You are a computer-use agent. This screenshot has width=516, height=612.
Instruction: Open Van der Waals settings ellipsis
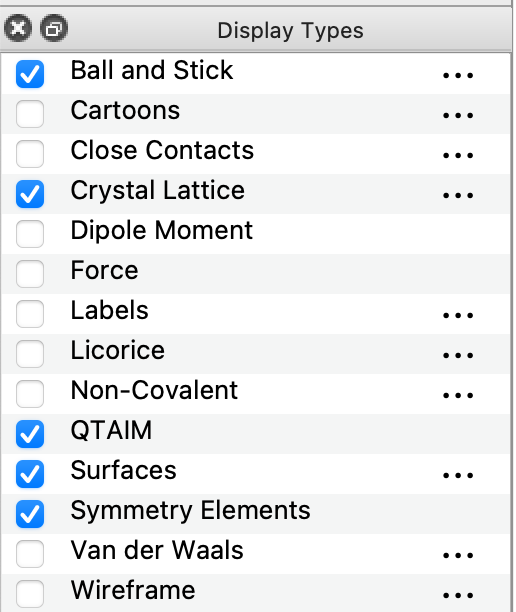point(458,555)
